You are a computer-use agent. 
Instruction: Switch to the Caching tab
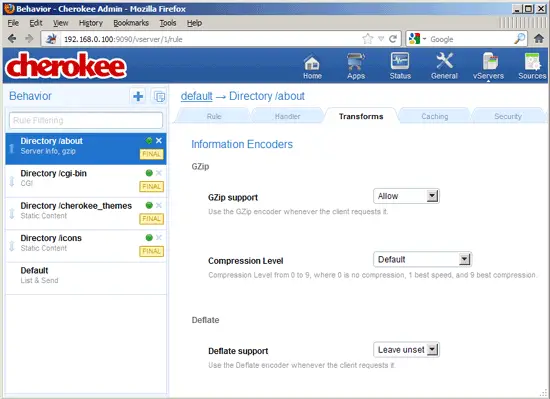(435, 116)
